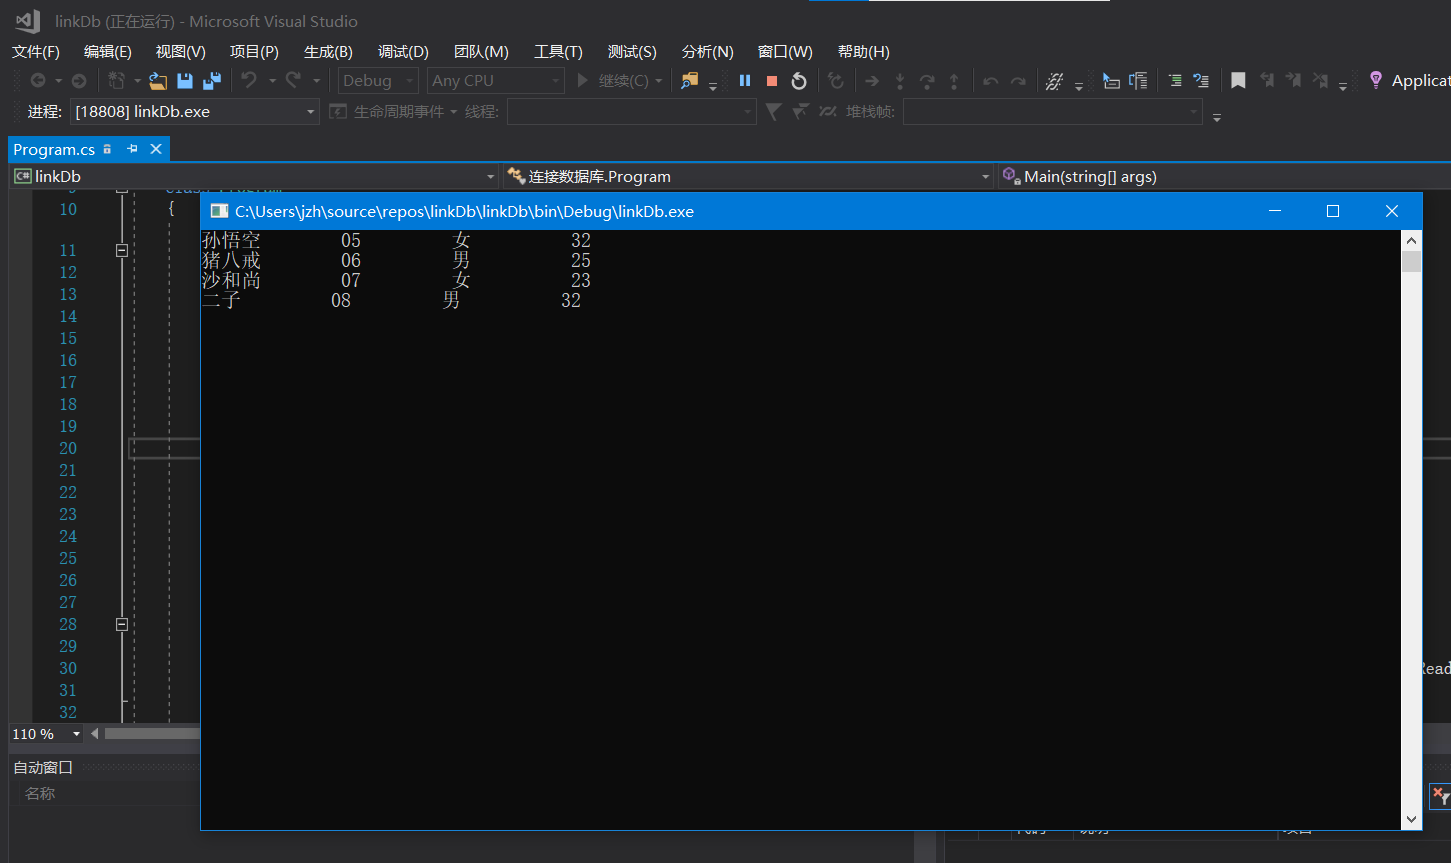Click the console vertical scrollbar thumb
This screenshot has height=863, width=1451.
[1411, 262]
